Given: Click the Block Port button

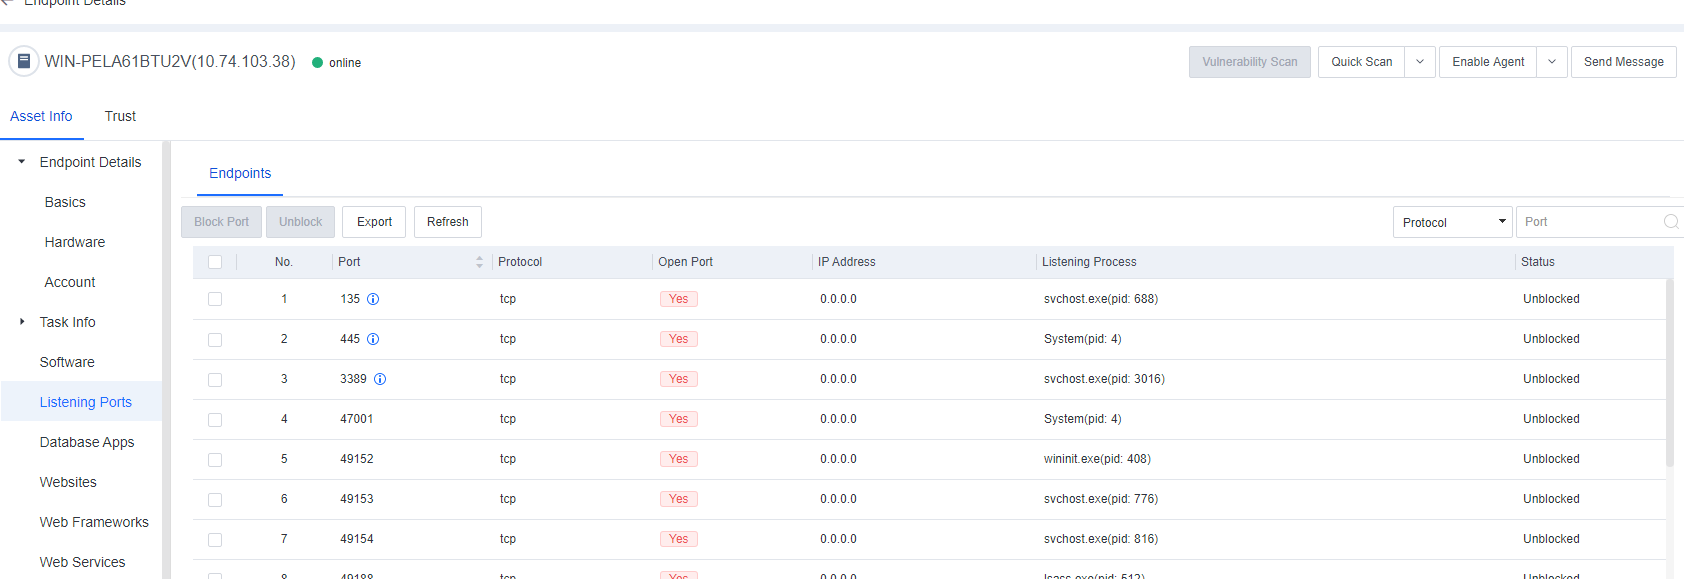Looking at the screenshot, I should click(222, 222).
